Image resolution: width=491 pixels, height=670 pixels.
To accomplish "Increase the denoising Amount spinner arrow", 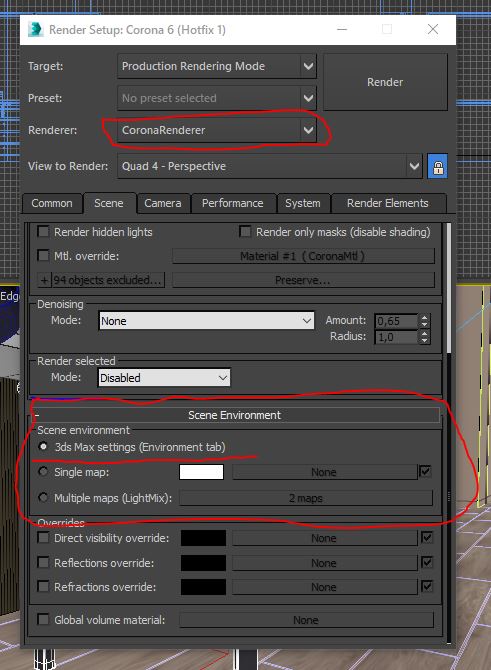I will tap(424, 317).
